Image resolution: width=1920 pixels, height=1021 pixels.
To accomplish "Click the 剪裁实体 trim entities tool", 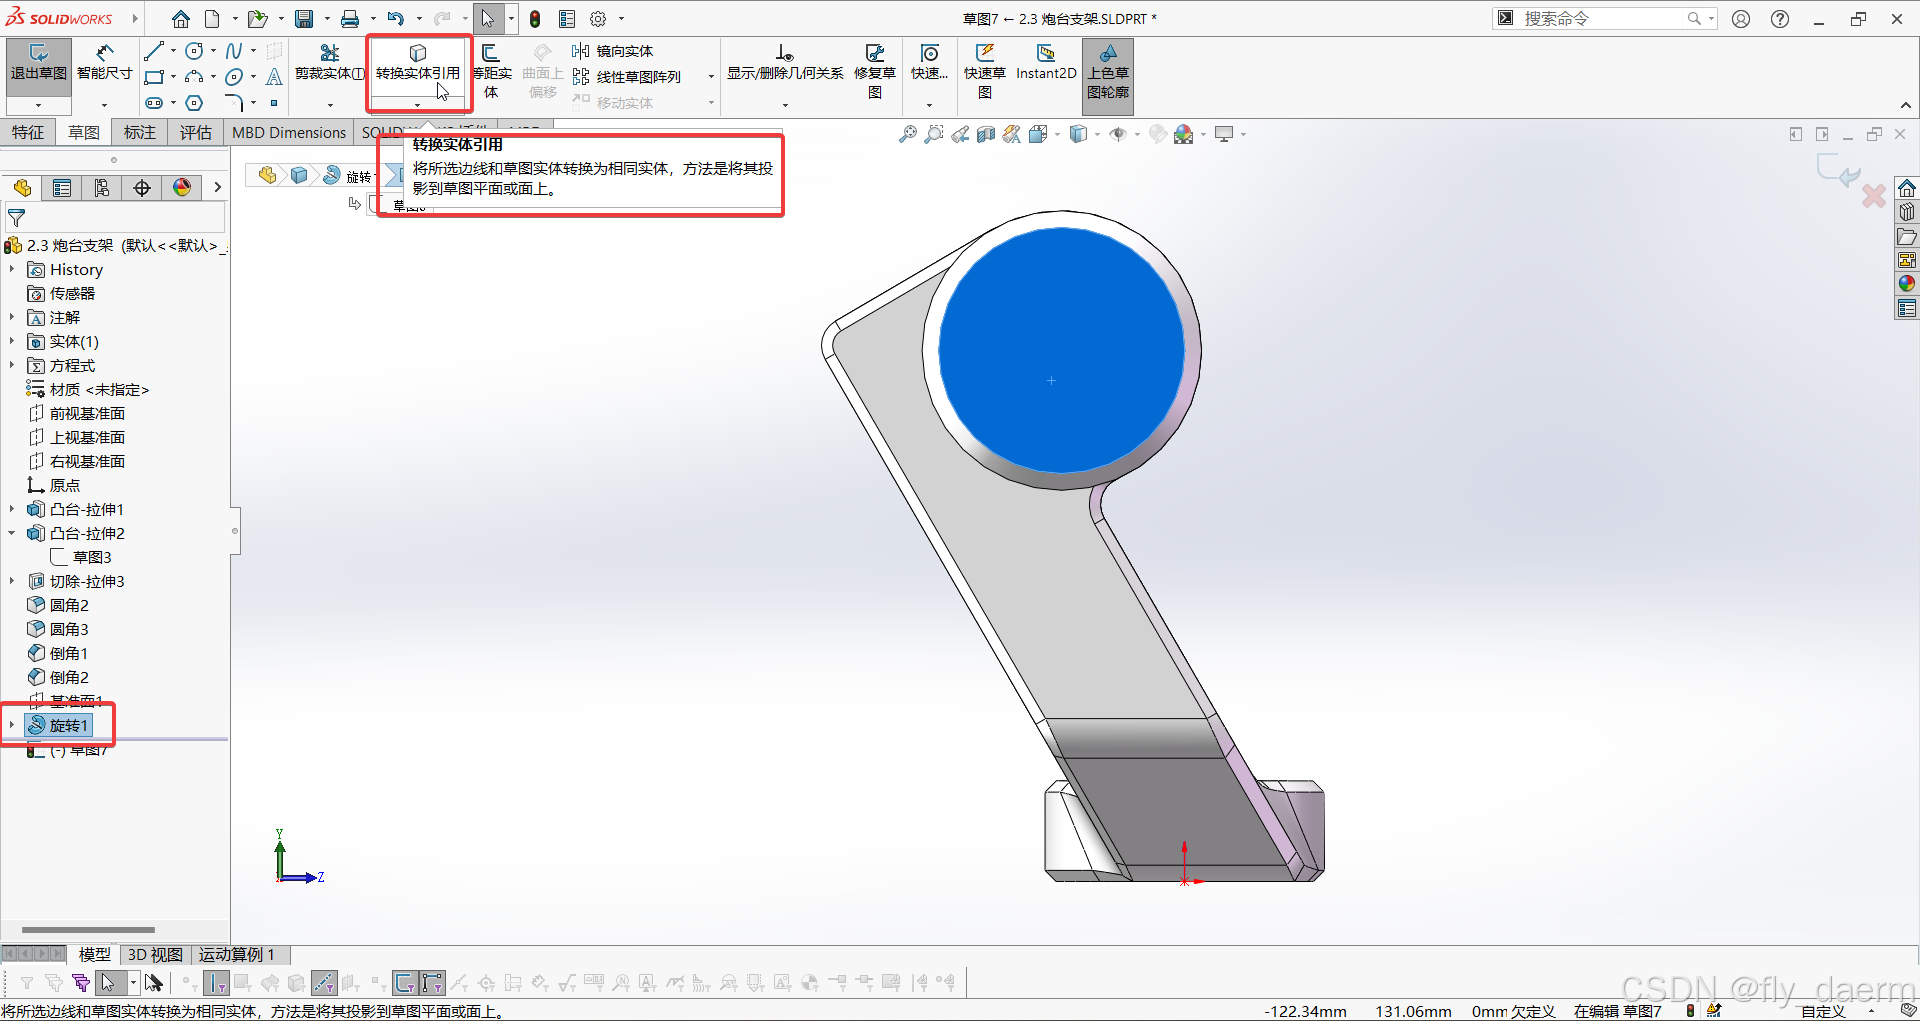I will pos(330,62).
